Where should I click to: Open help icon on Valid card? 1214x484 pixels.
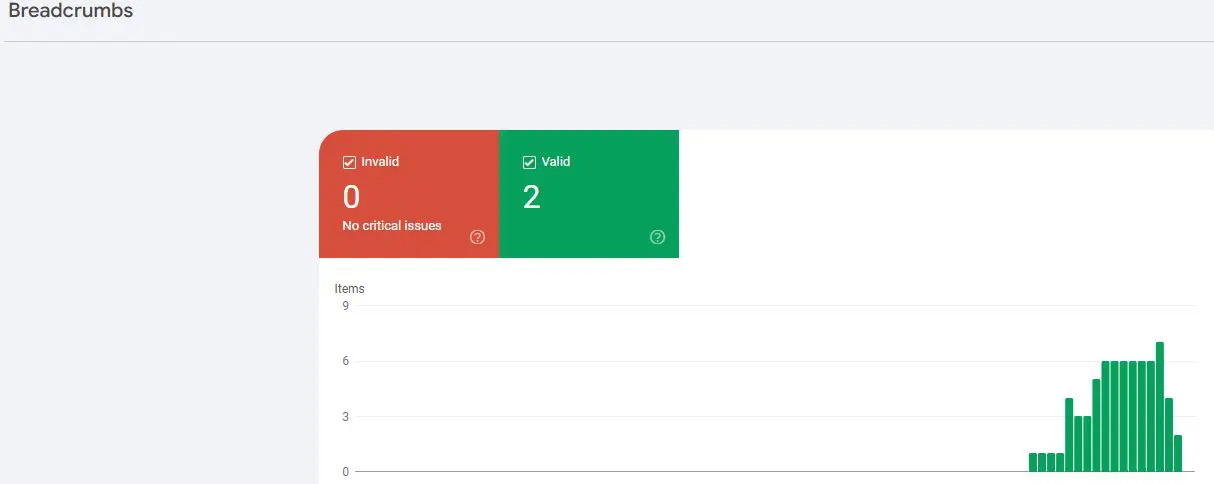click(657, 237)
